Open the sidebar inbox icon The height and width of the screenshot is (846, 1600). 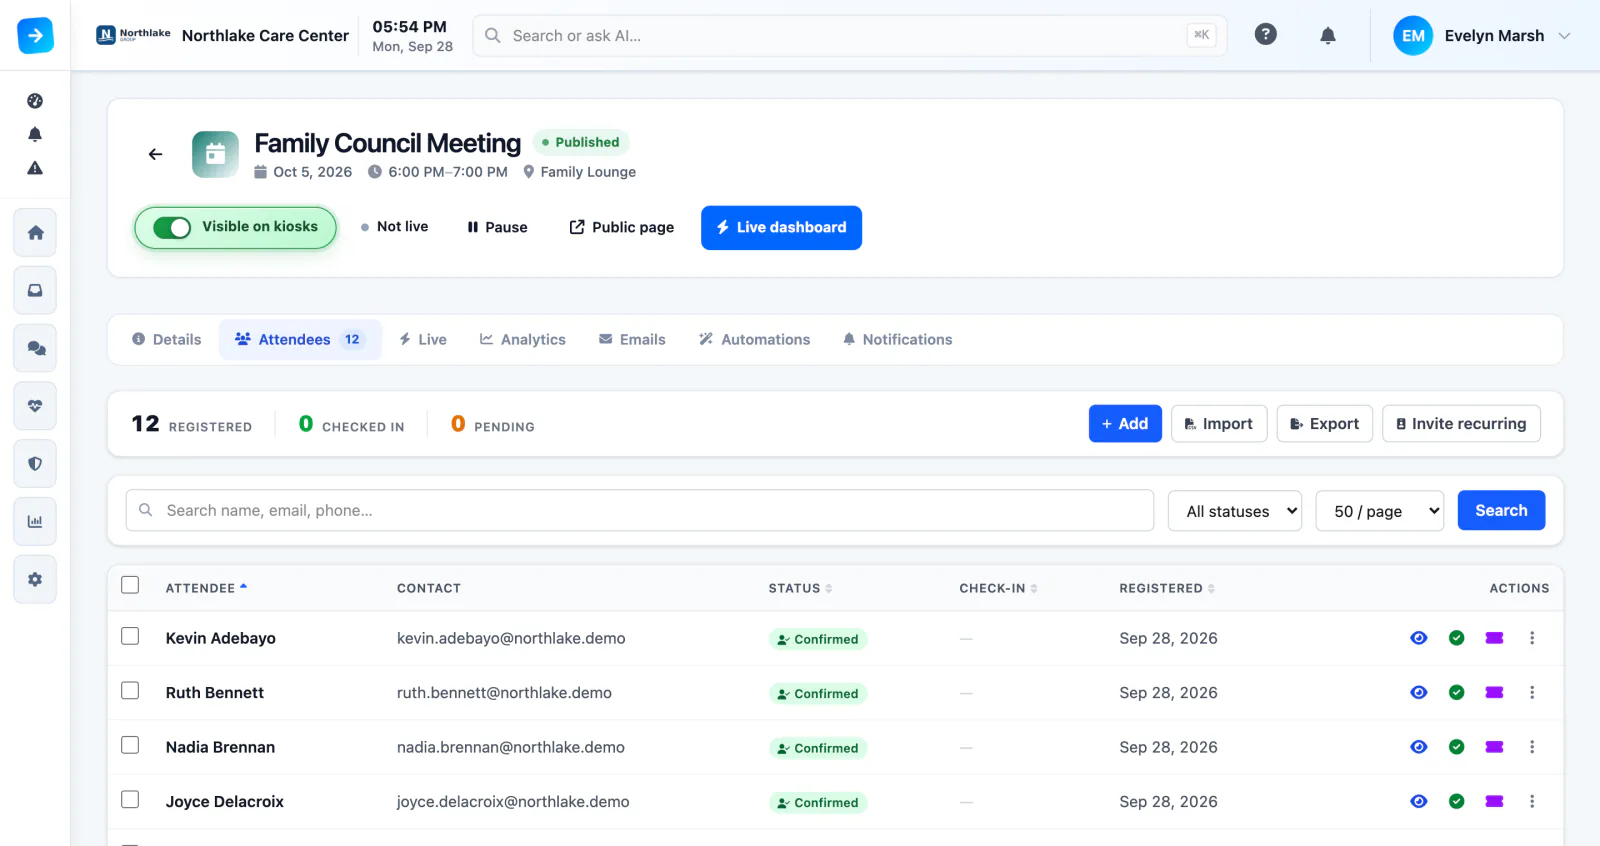point(35,291)
